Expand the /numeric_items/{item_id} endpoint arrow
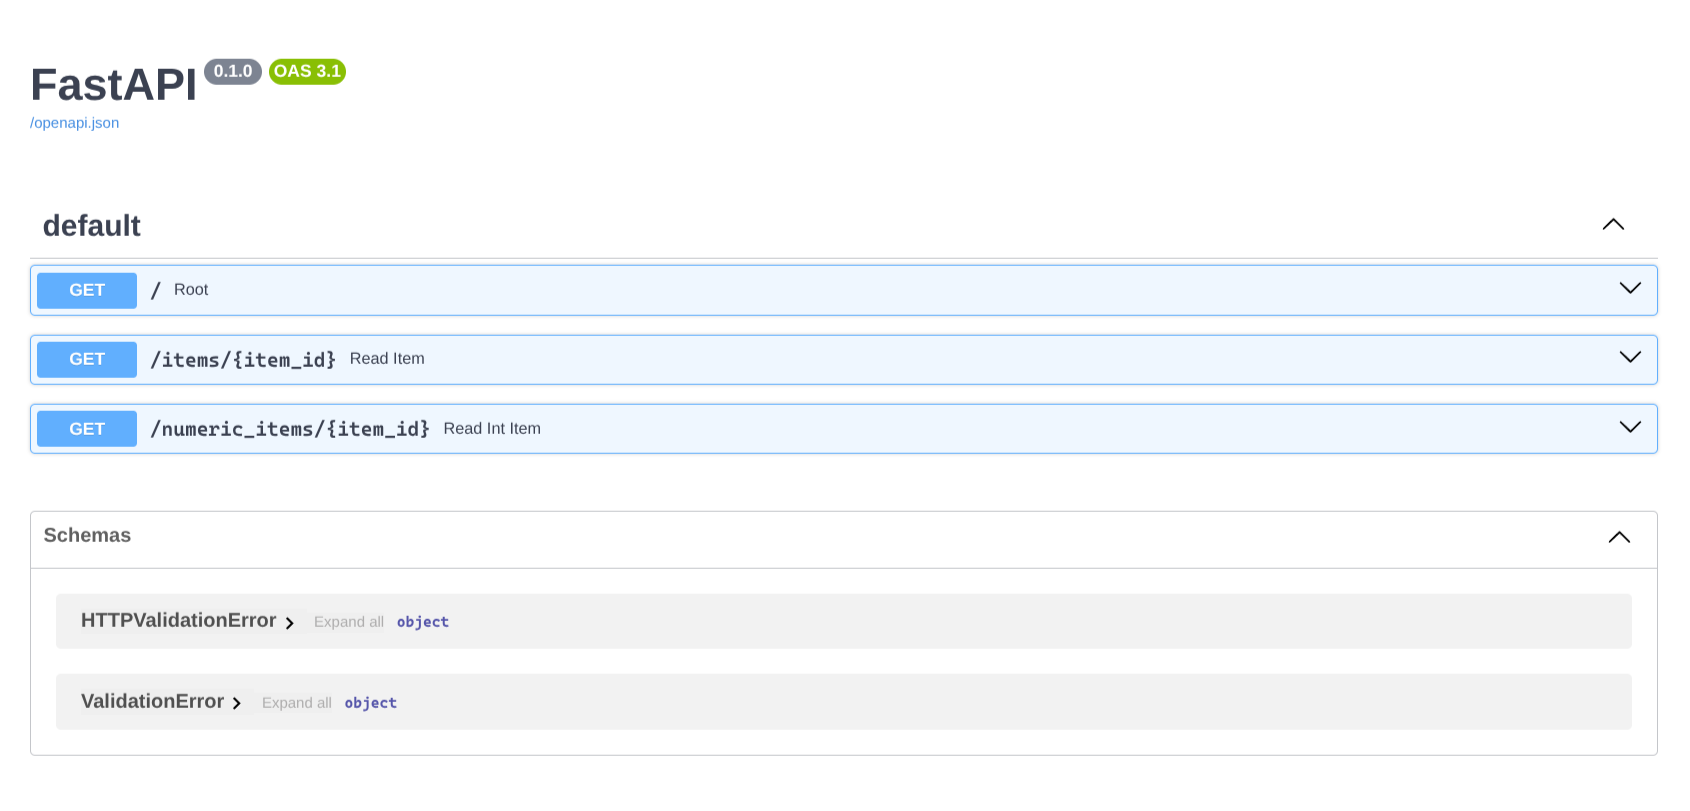The image size is (1690, 811). [1630, 427]
